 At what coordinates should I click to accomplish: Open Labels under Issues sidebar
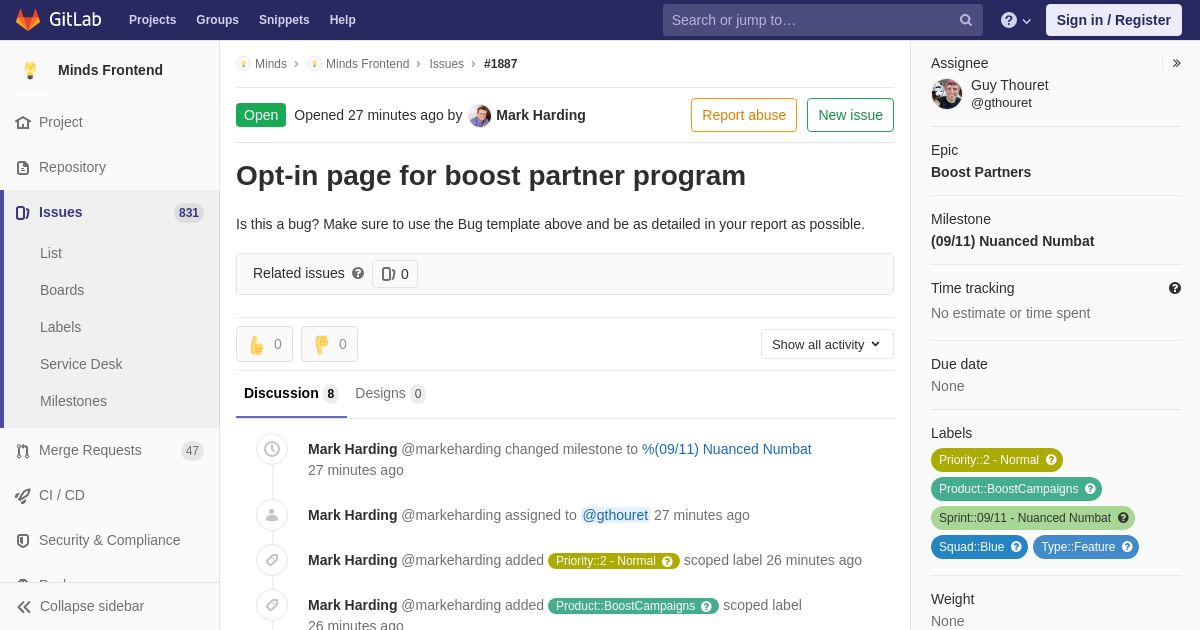click(61, 327)
